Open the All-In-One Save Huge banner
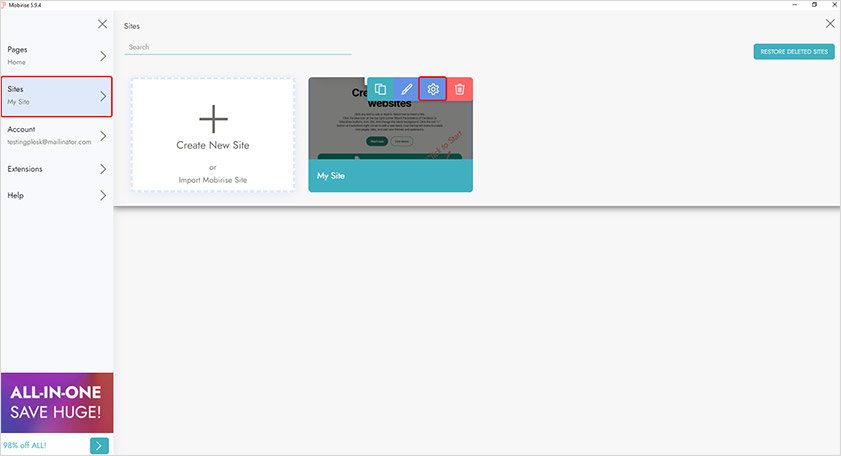Viewport: 841px width, 456px height. tap(57, 403)
